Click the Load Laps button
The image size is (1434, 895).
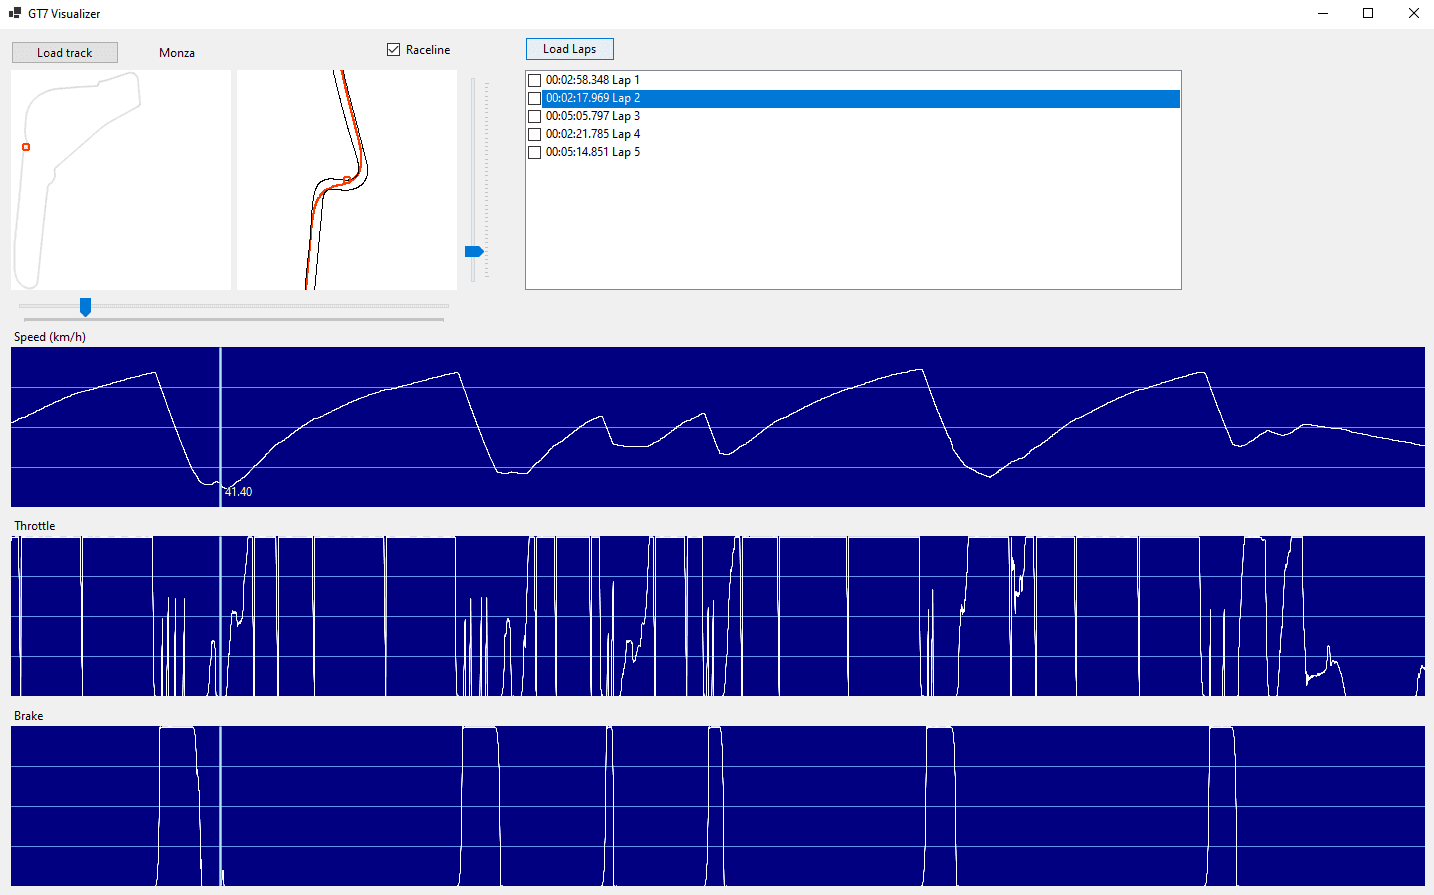[x=570, y=49]
